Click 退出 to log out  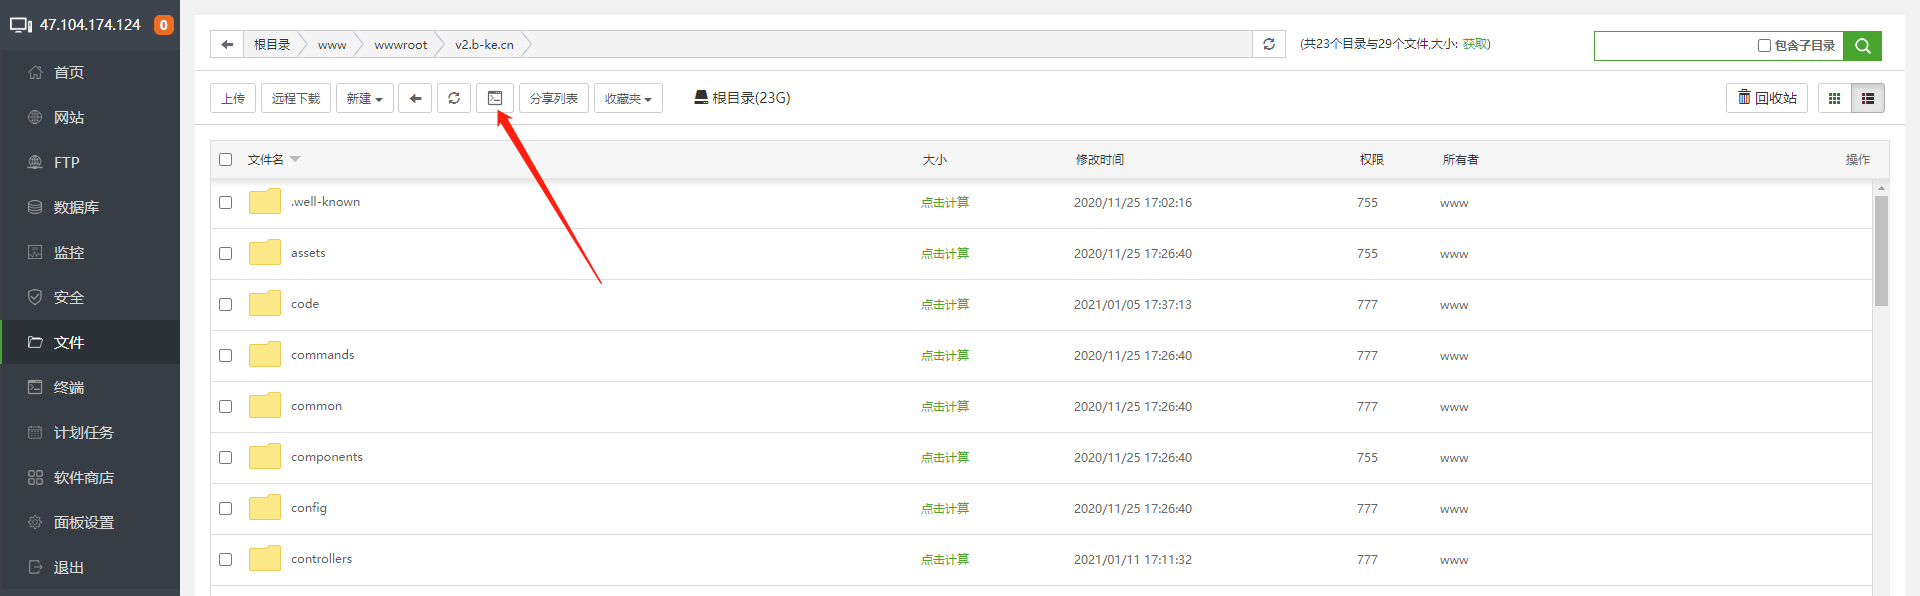coord(90,567)
